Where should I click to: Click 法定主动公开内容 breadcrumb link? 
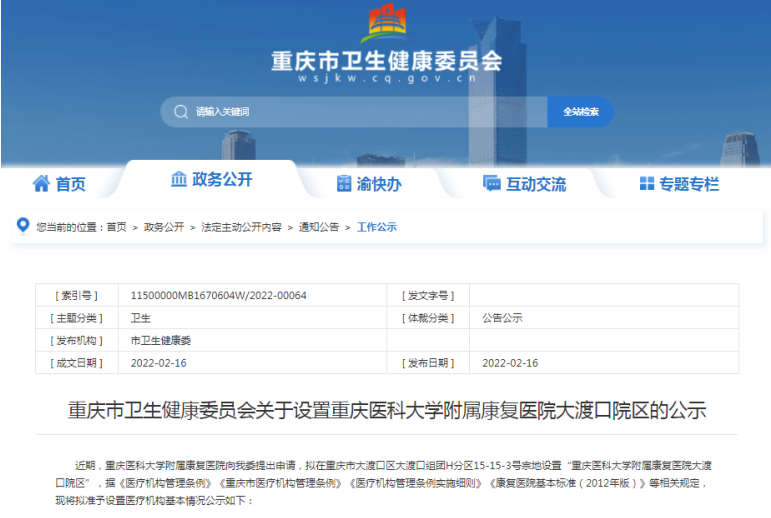[241, 227]
